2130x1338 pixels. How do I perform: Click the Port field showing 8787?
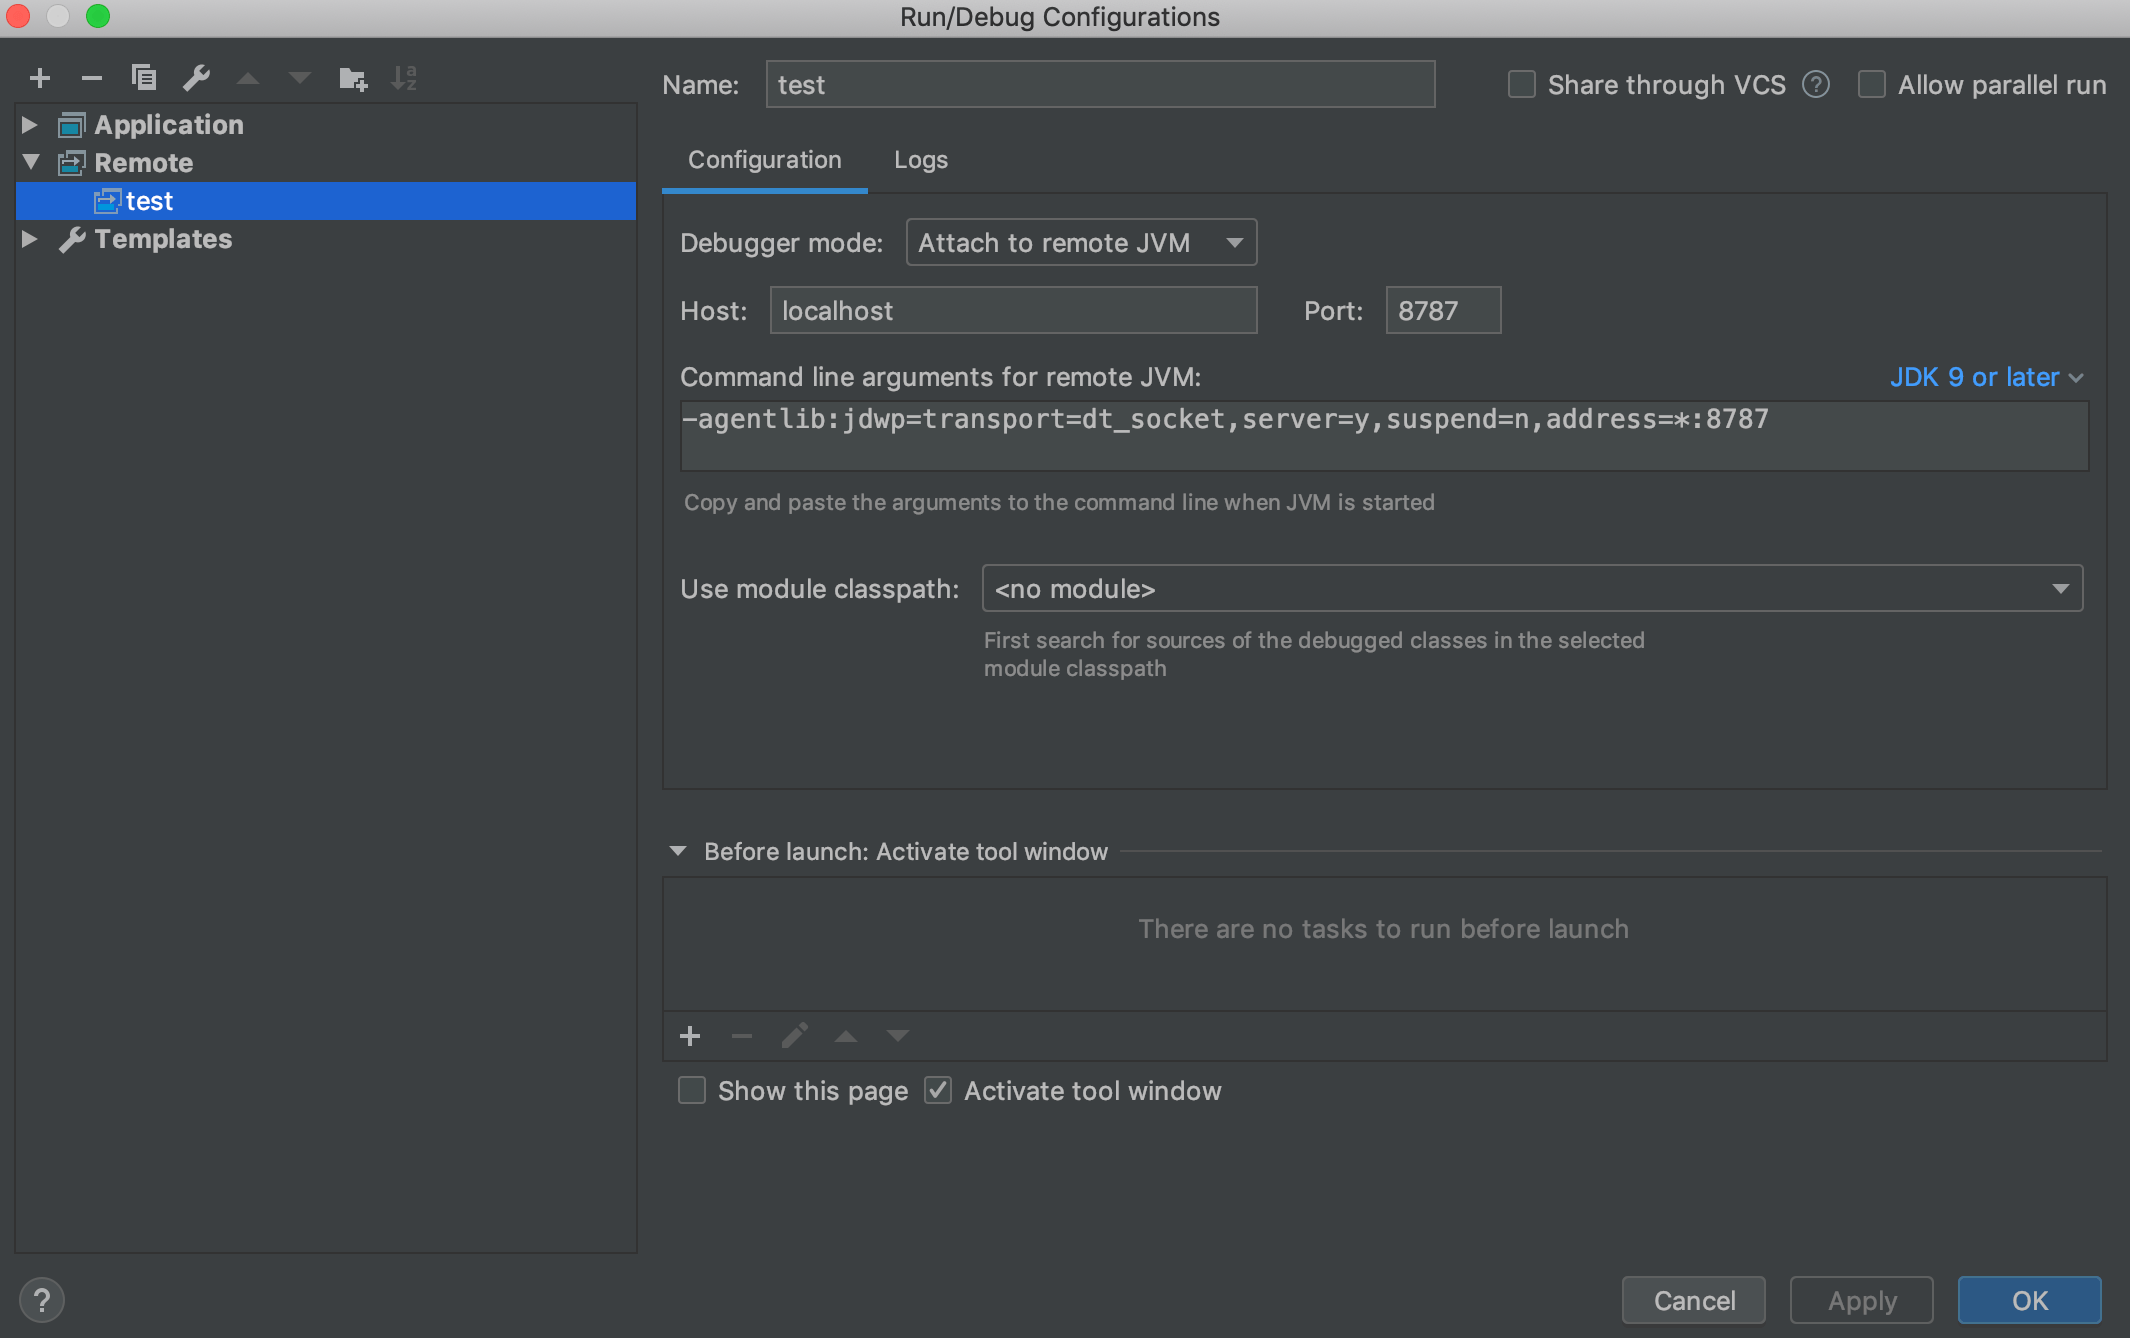click(x=1443, y=310)
